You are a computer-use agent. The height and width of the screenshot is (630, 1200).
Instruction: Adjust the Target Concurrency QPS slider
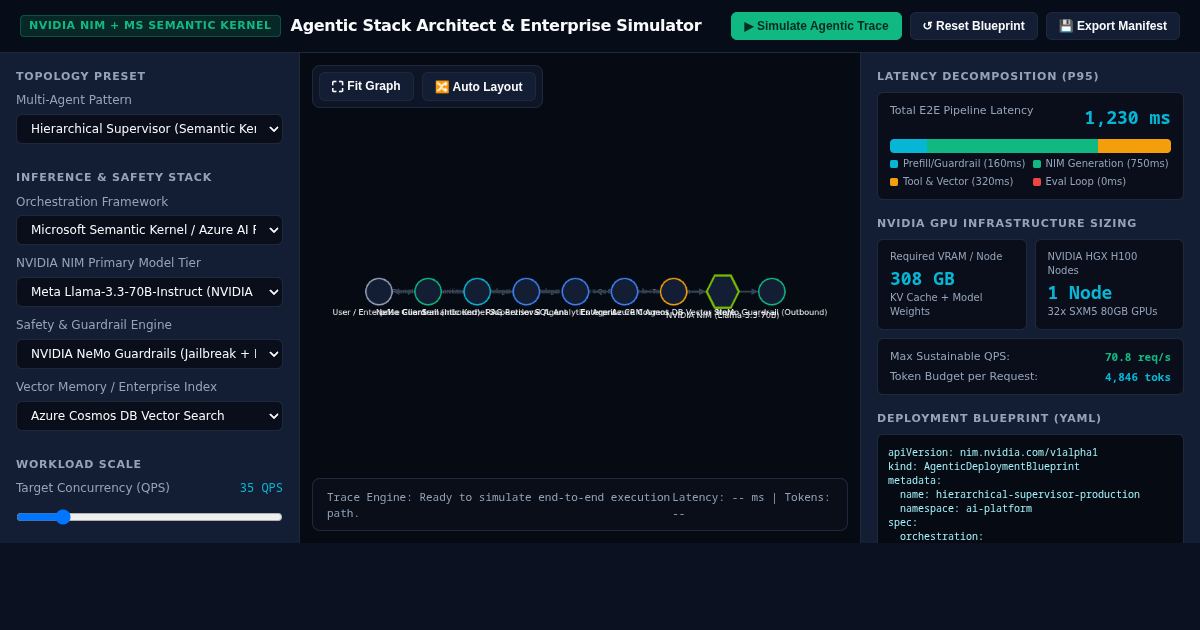point(149,517)
